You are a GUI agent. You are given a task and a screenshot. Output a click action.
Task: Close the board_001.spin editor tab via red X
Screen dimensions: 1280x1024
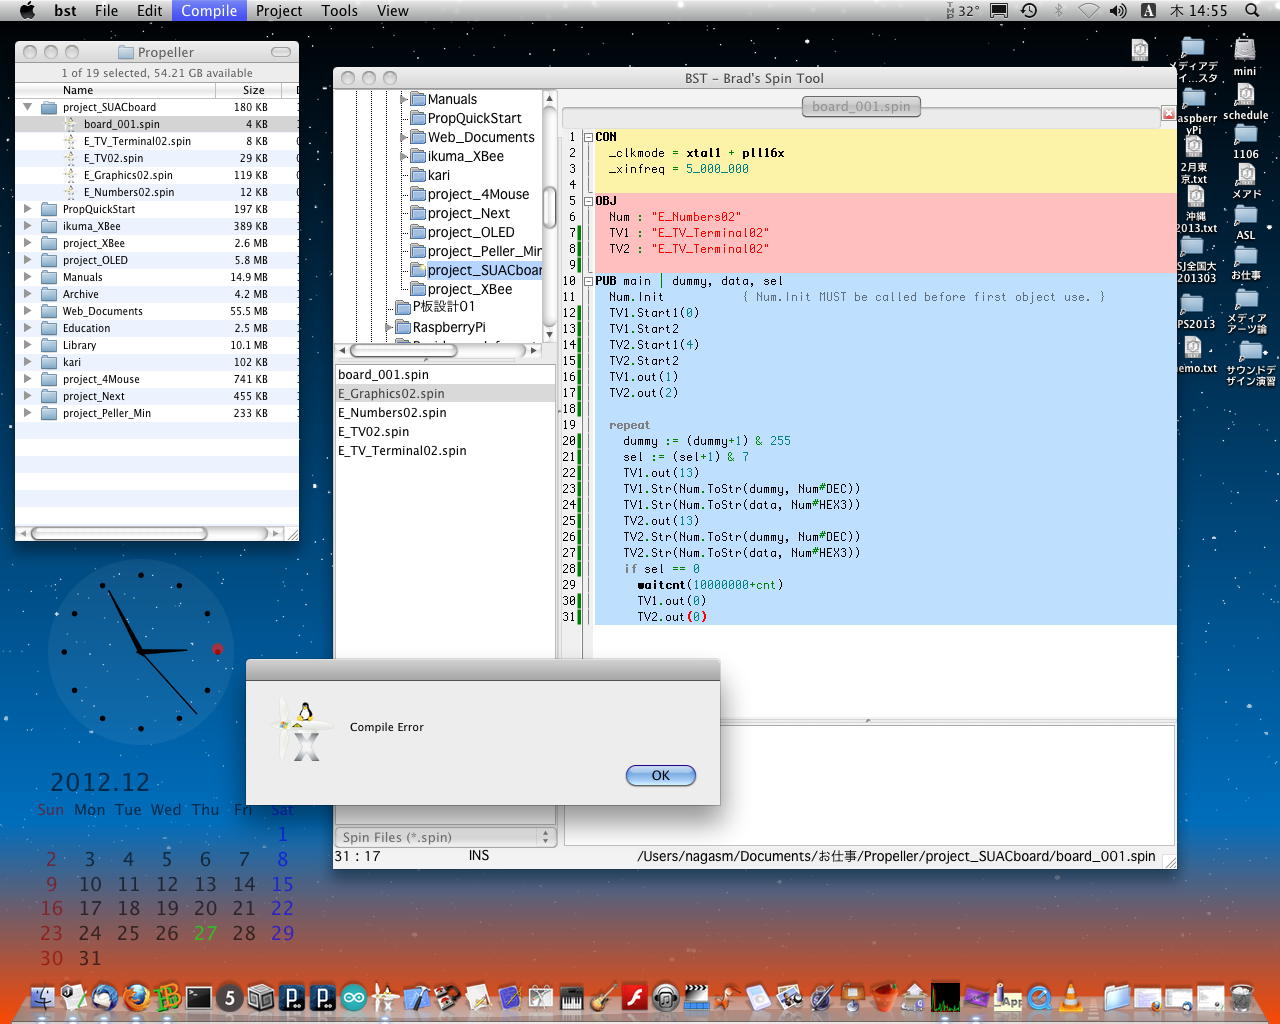click(x=1168, y=114)
